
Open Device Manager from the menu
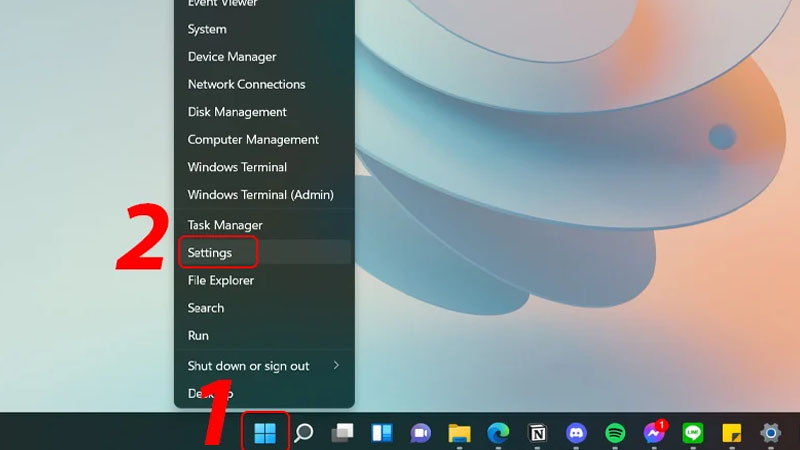[264, 57]
